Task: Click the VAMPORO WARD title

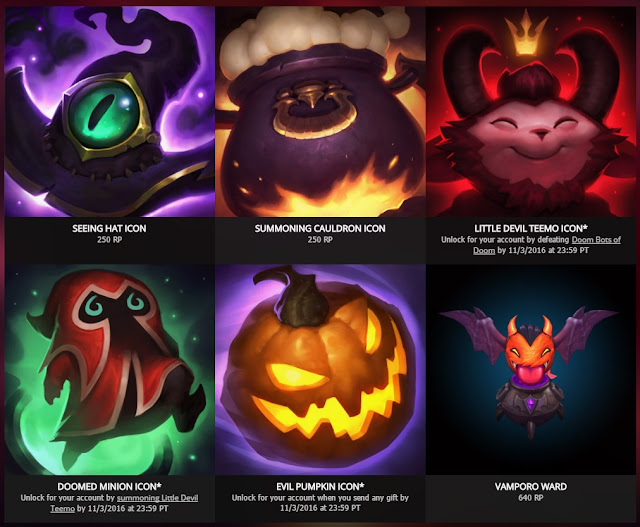Action: pos(531,486)
